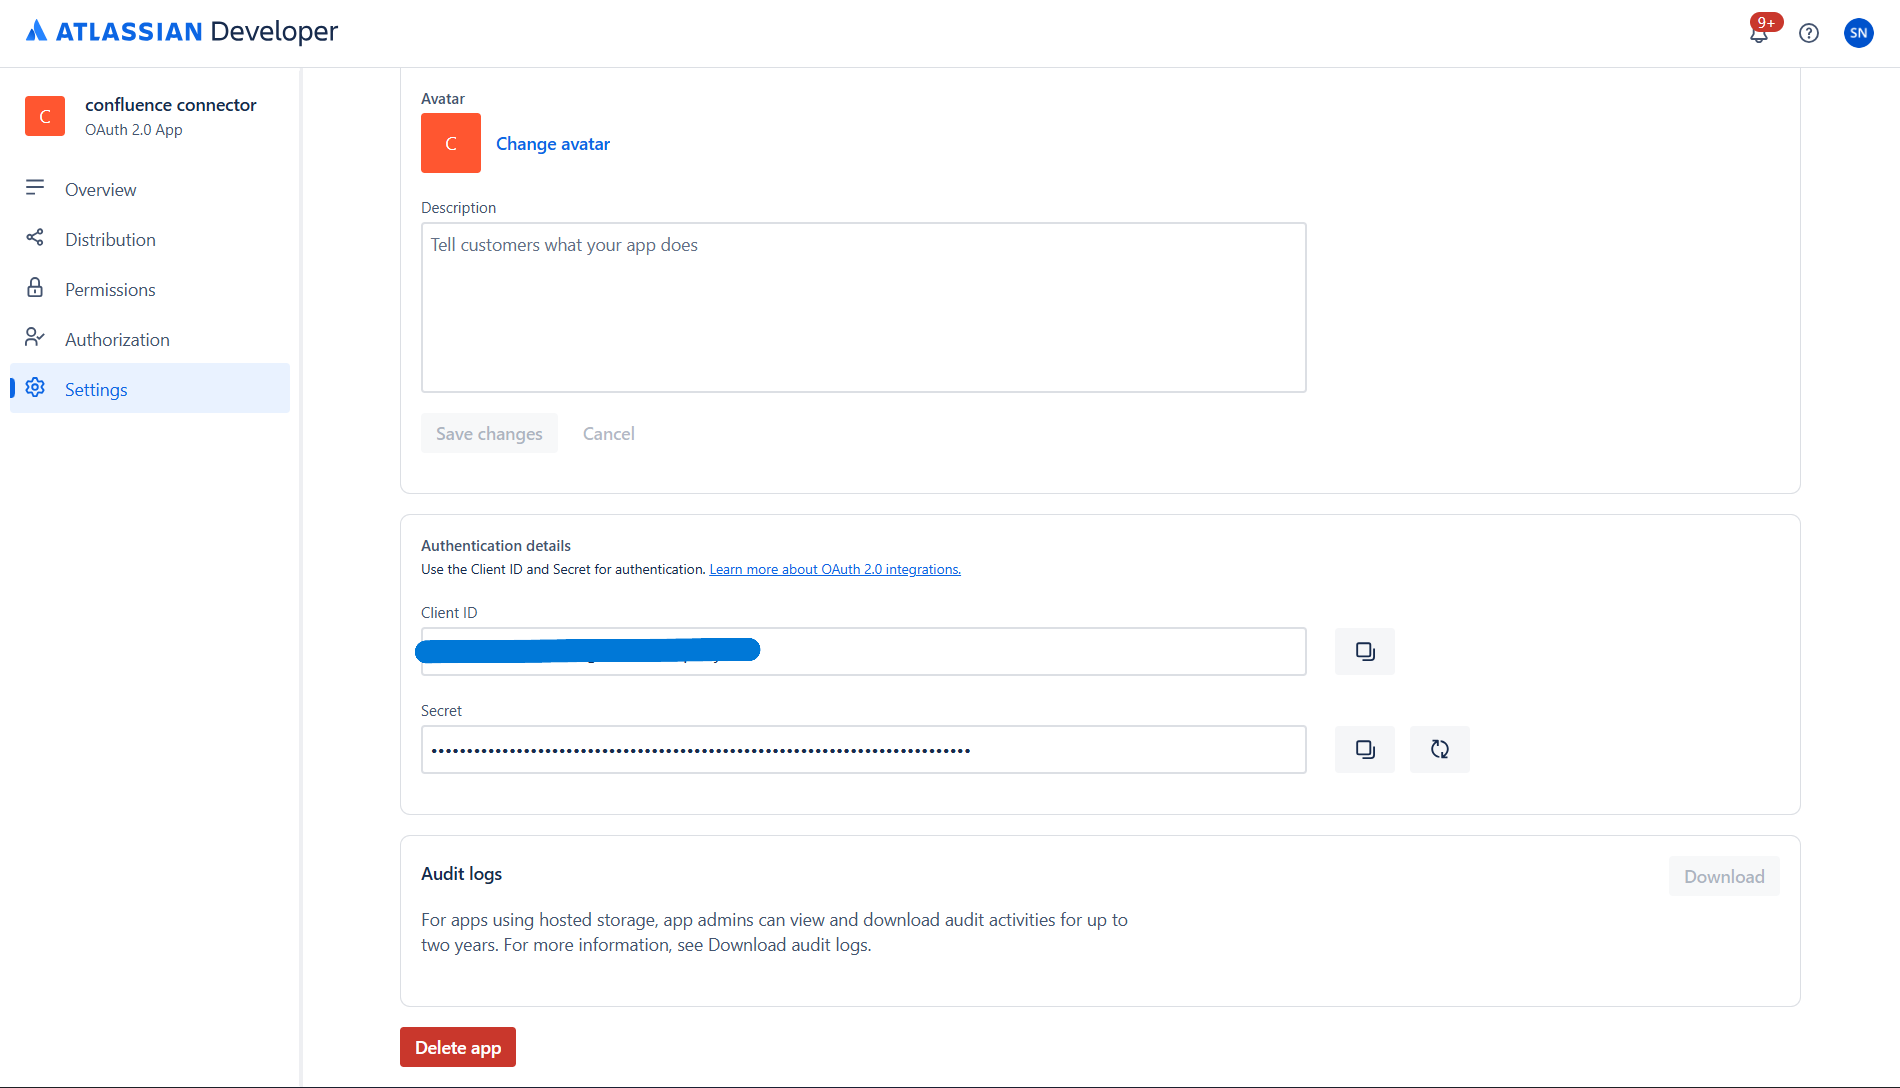The height and width of the screenshot is (1088, 1900).
Task: Switch to the Overview section
Action: (x=101, y=189)
